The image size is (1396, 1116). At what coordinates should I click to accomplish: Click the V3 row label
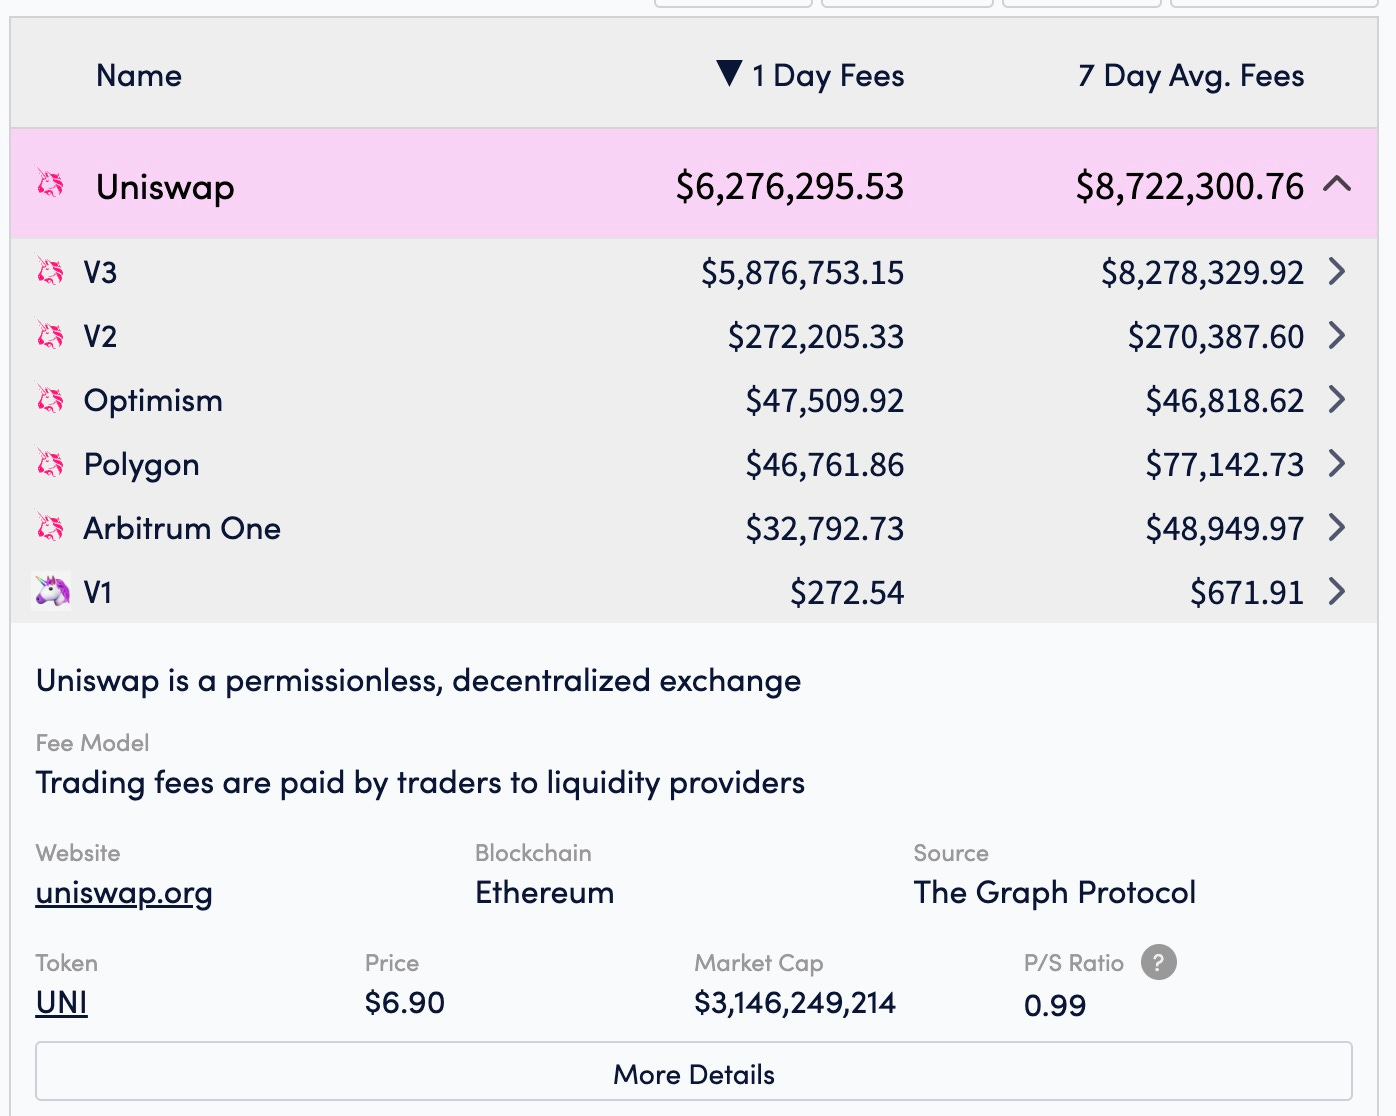pos(100,272)
